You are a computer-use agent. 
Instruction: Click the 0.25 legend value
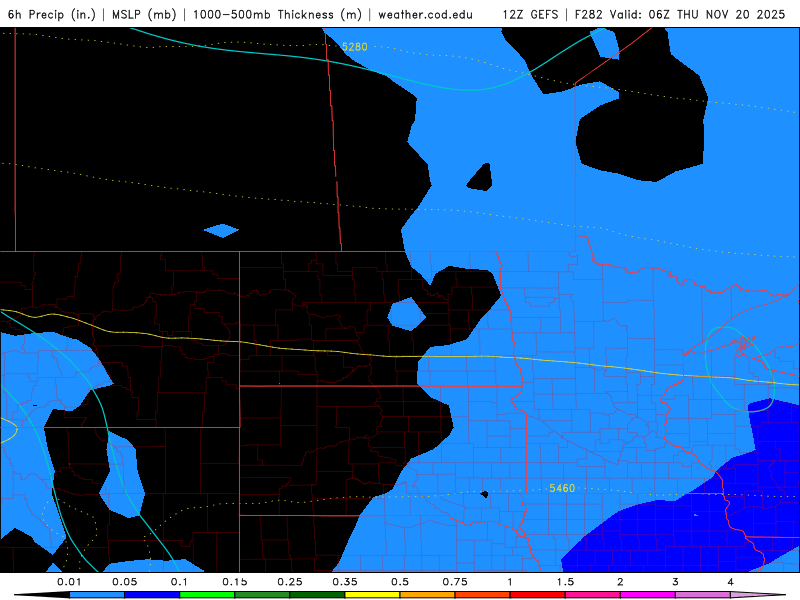coord(290,582)
